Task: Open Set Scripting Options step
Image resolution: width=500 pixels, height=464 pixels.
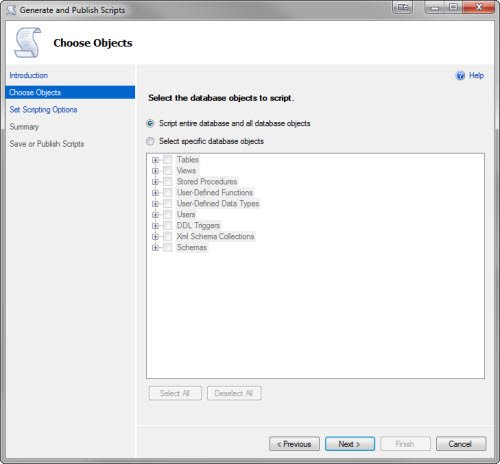Action: click(43, 110)
